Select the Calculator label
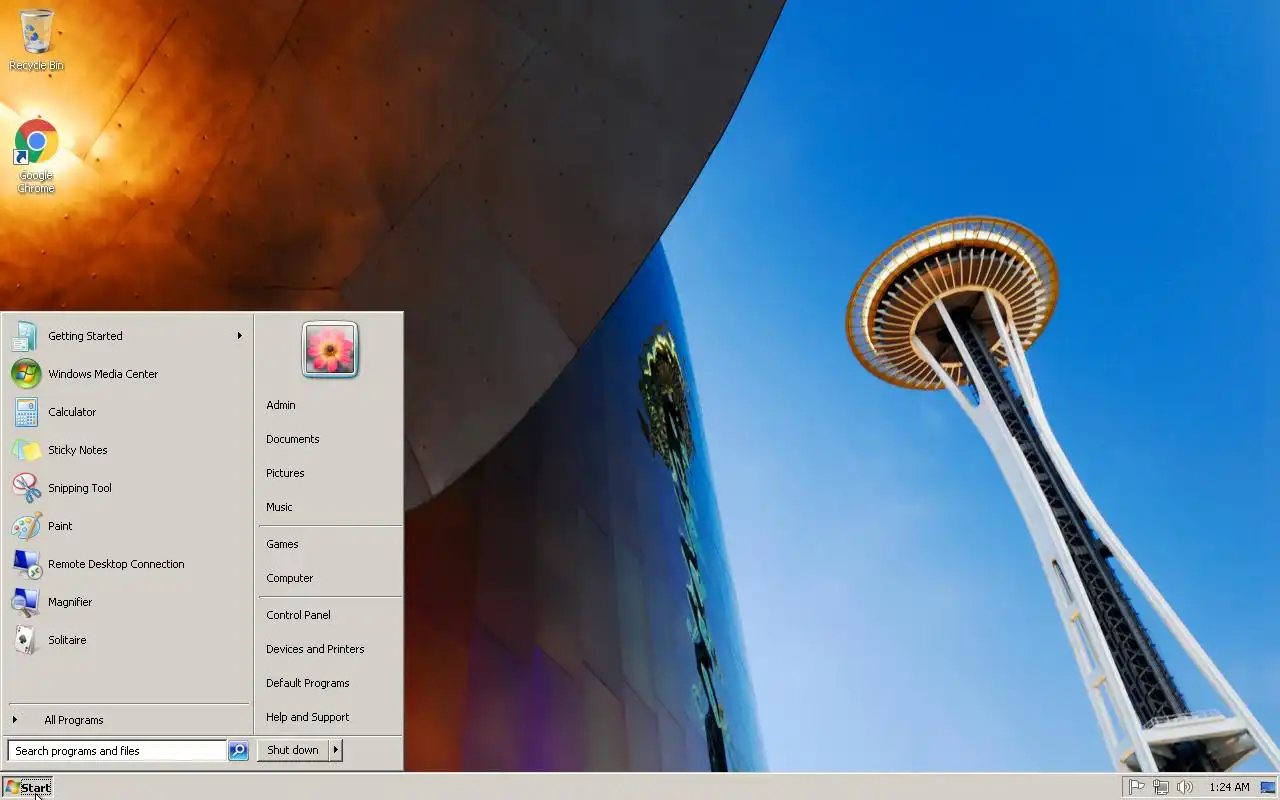Image resolution: width=1280 pixels, height=800 pixels. 72,412
